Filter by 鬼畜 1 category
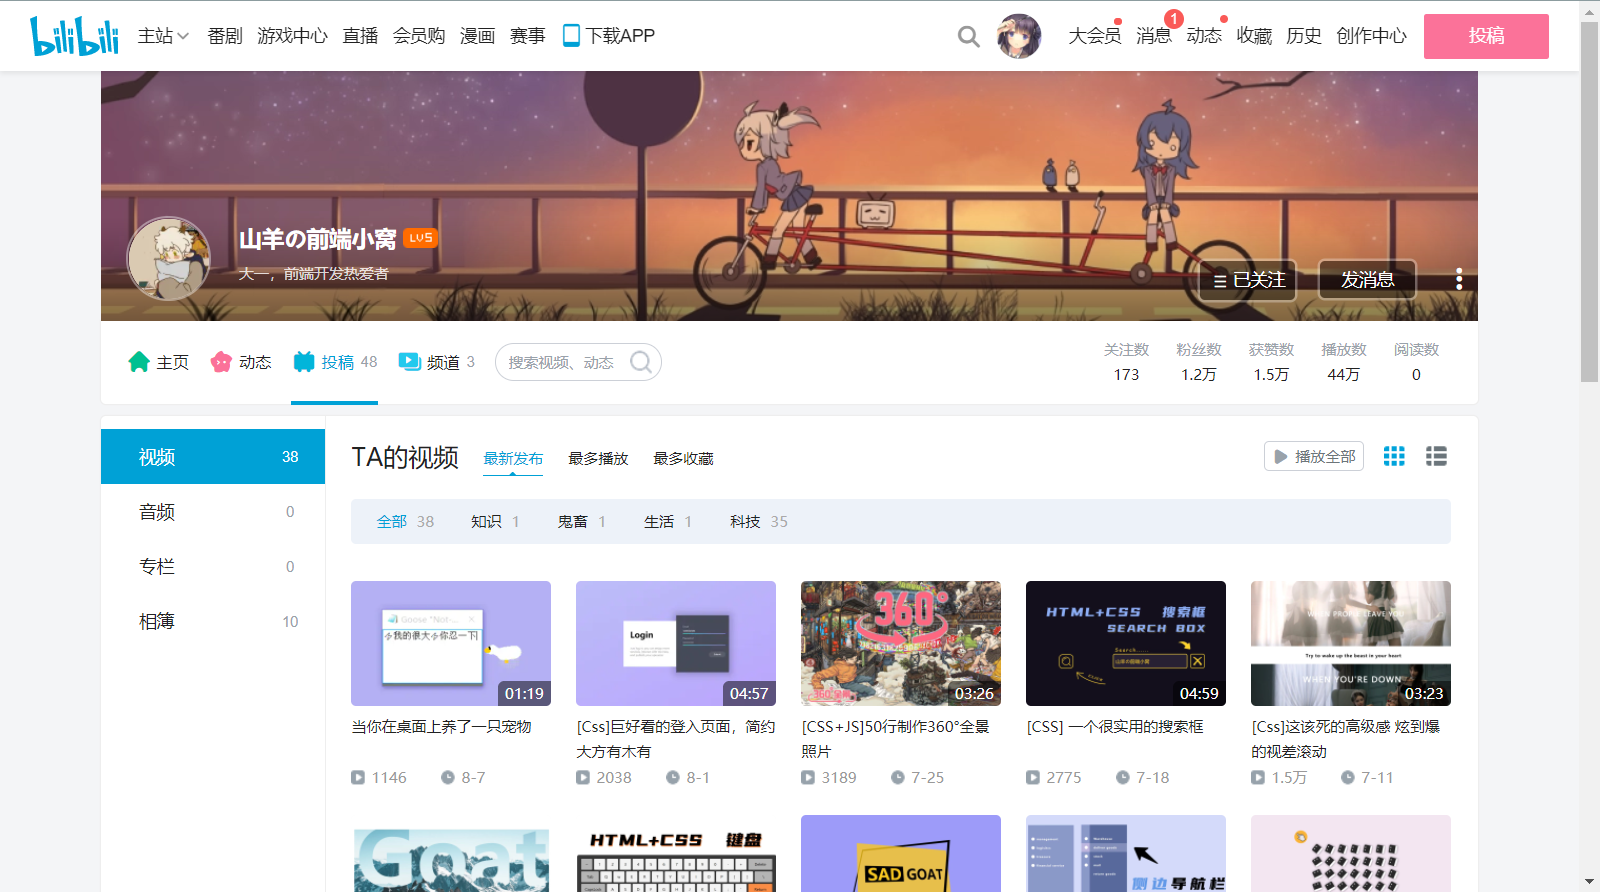Image resolution: width=1600 pixels, height=892 pixels. click(581, 521)
